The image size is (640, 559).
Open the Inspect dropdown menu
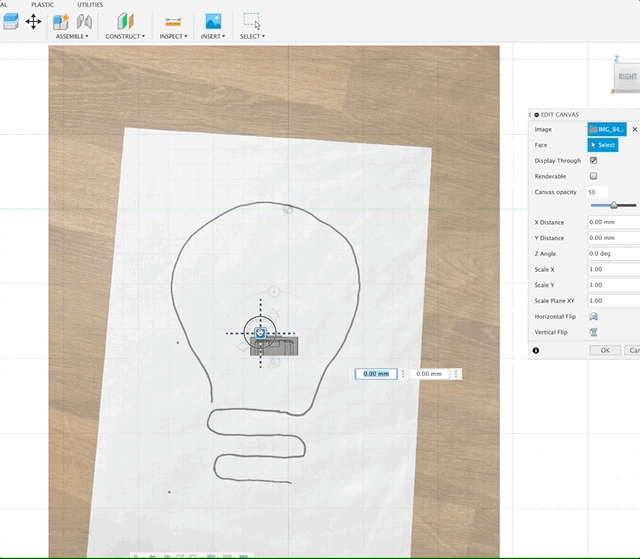(x=173, y=36)
